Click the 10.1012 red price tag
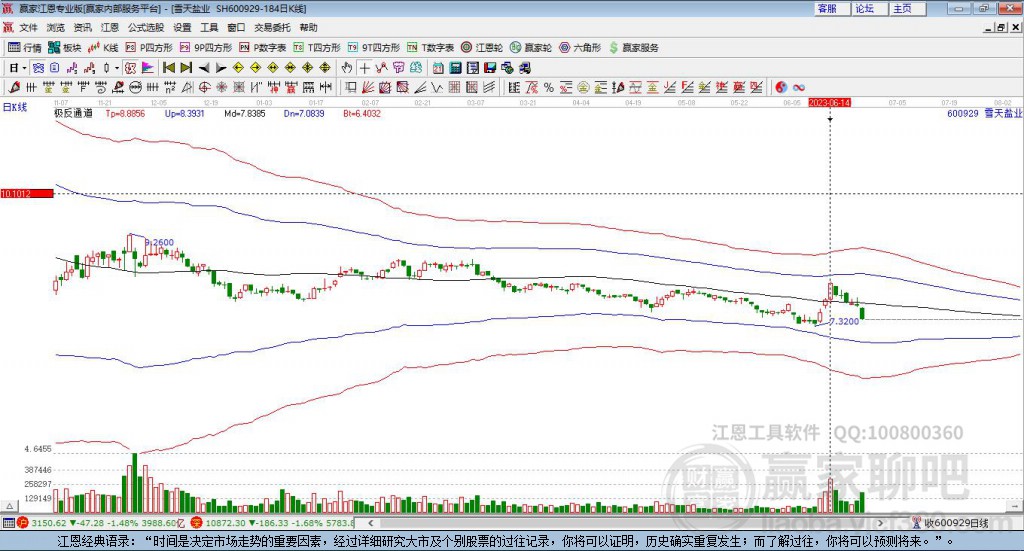Screen dimensions: 1024x551 [x=27, y=193]
